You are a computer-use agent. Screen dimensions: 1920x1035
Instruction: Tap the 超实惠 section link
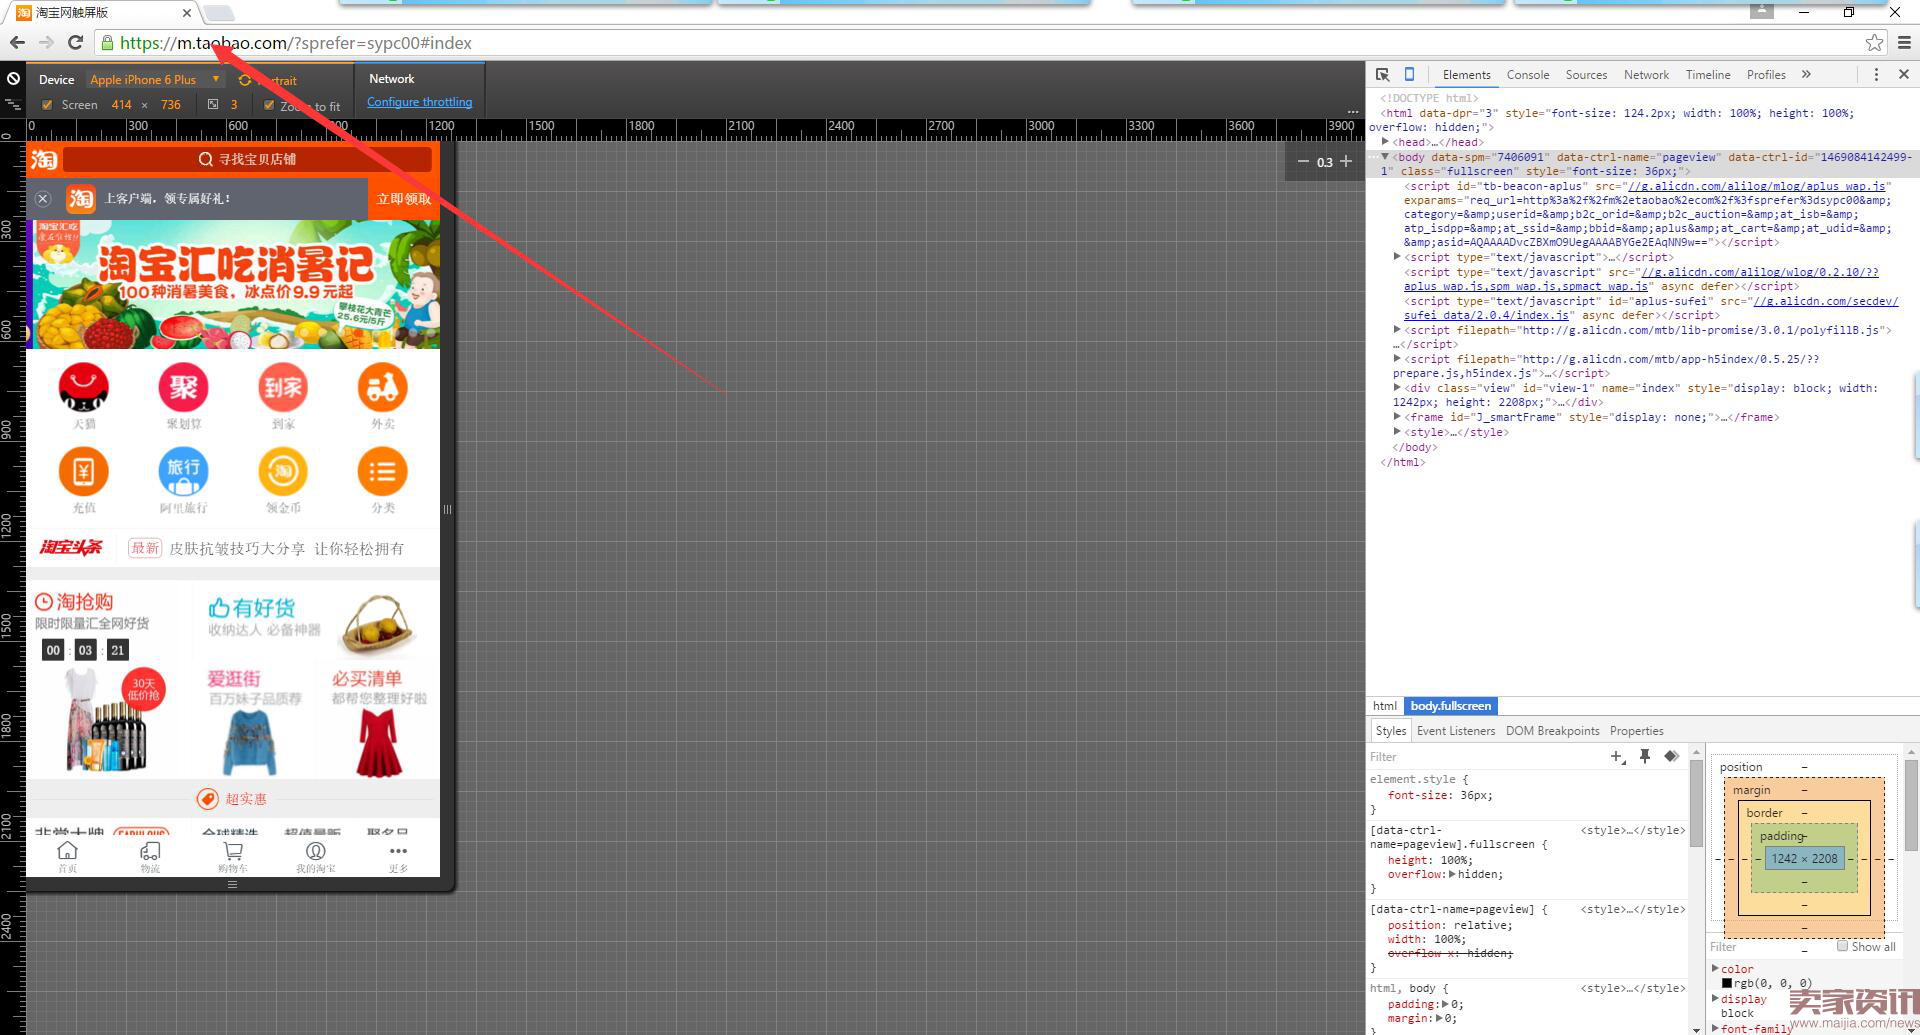point(233,799)
